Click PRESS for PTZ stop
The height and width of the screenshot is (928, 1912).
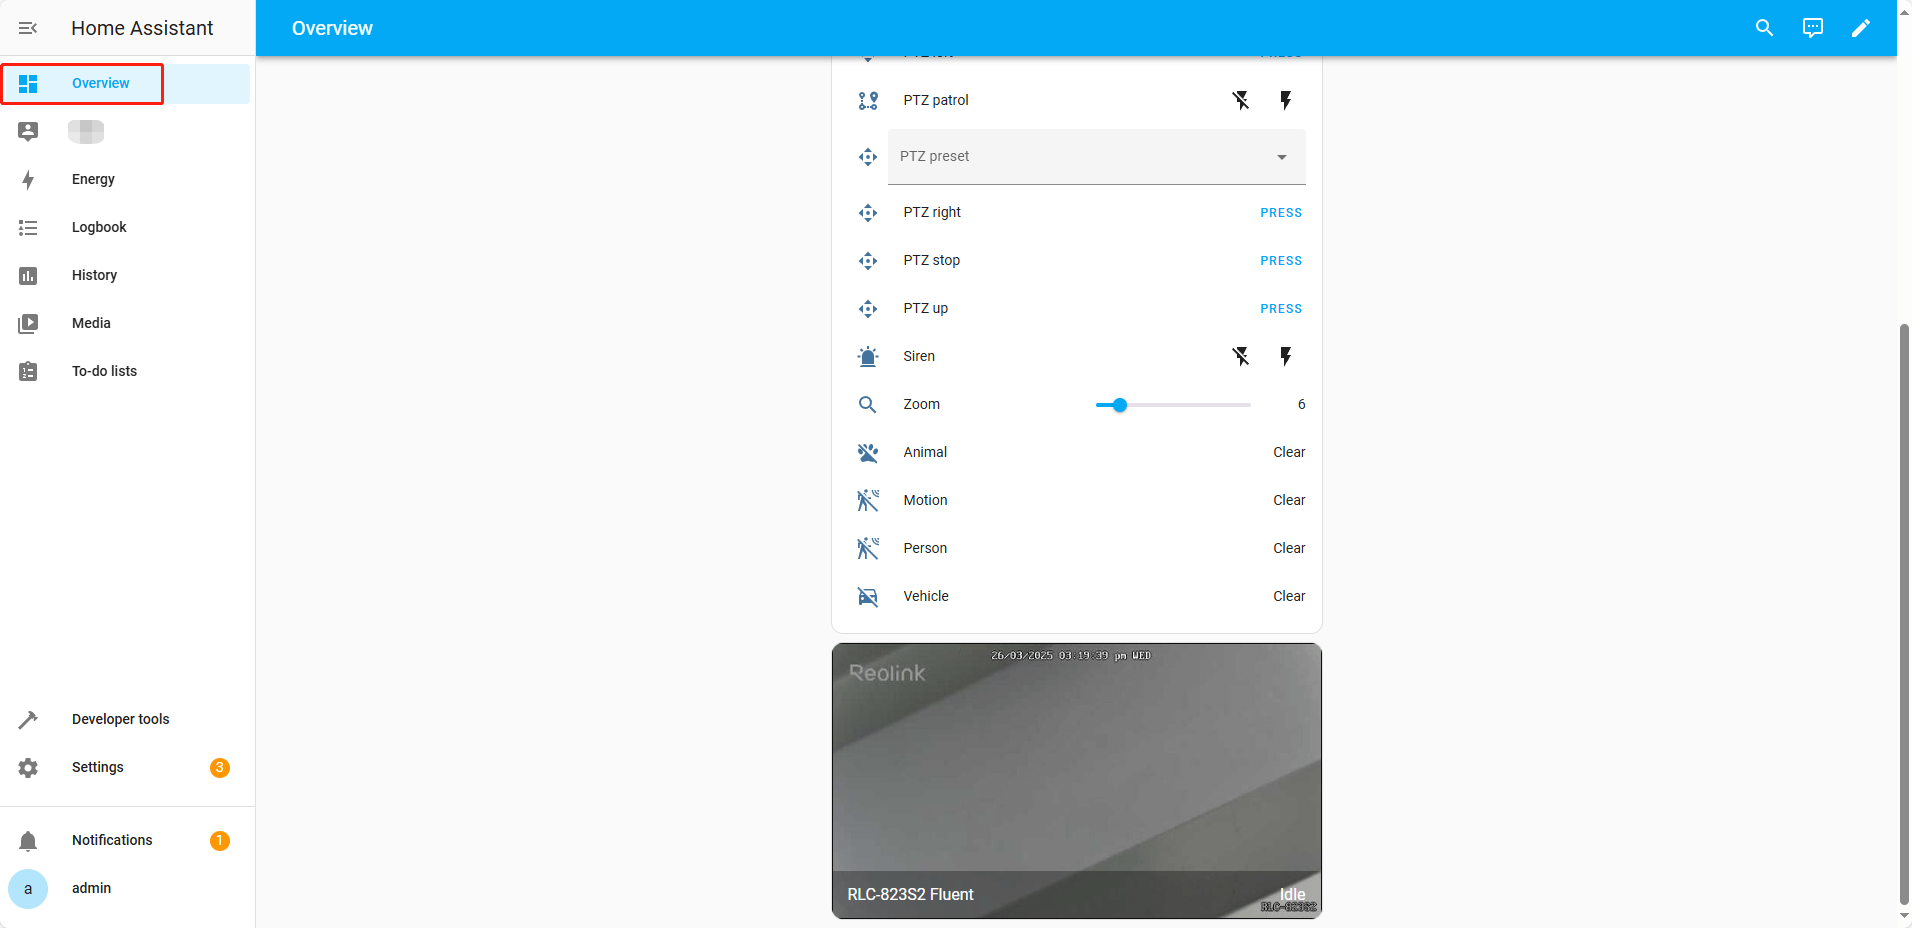(x=1281, y=261)
